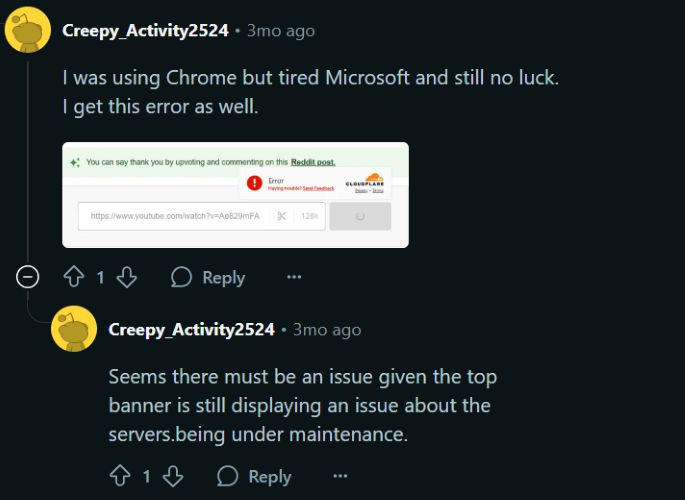Upvote the first Creepy_Activity2524 comment
Screen dimensions: 685x500
(74, 277)
